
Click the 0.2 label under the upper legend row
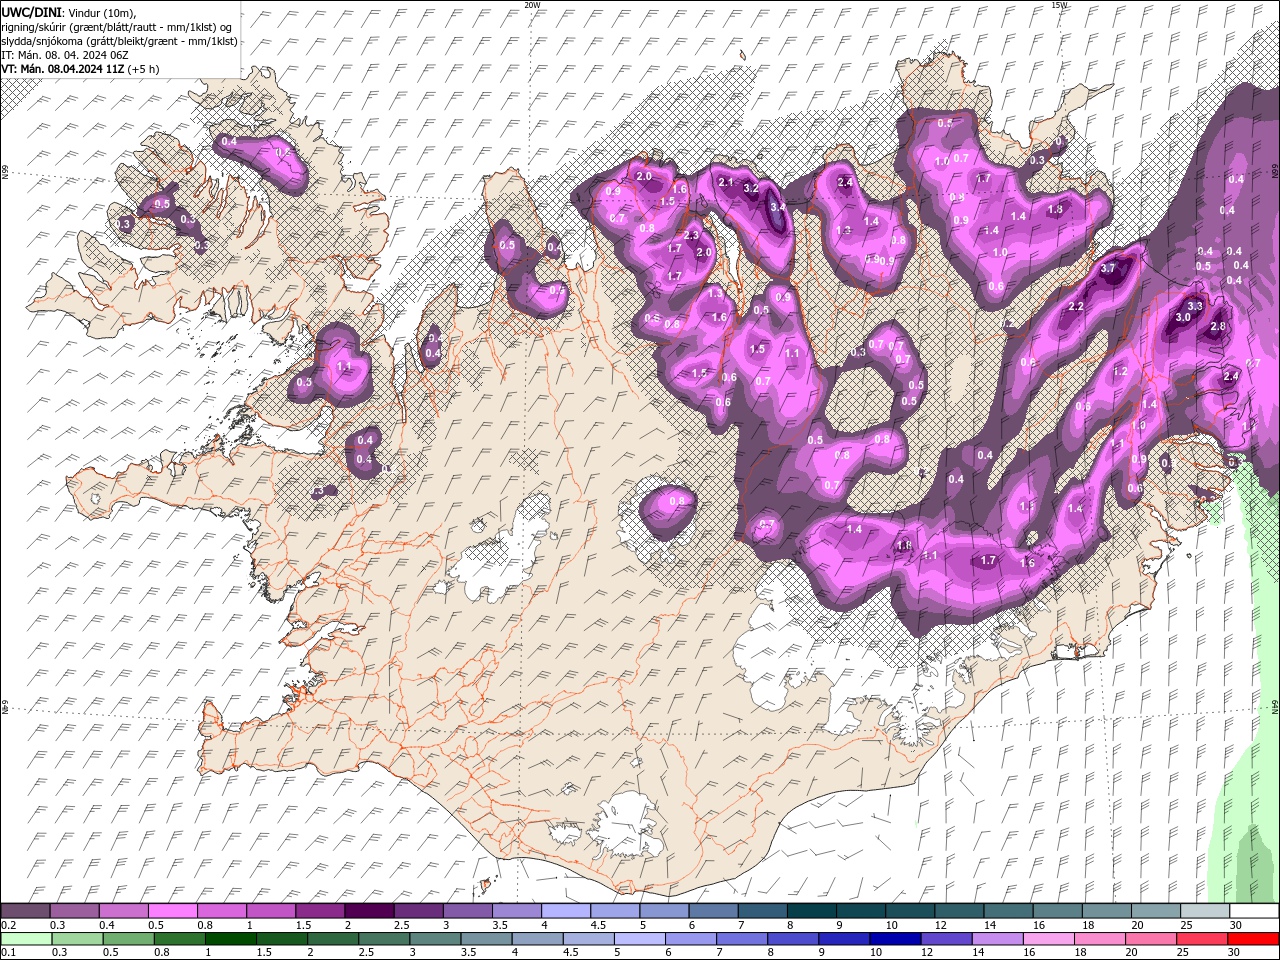pos(8,925)
